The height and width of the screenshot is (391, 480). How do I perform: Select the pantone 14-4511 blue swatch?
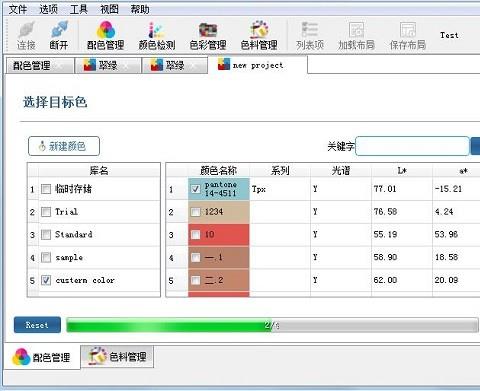(x=219, y=189)
